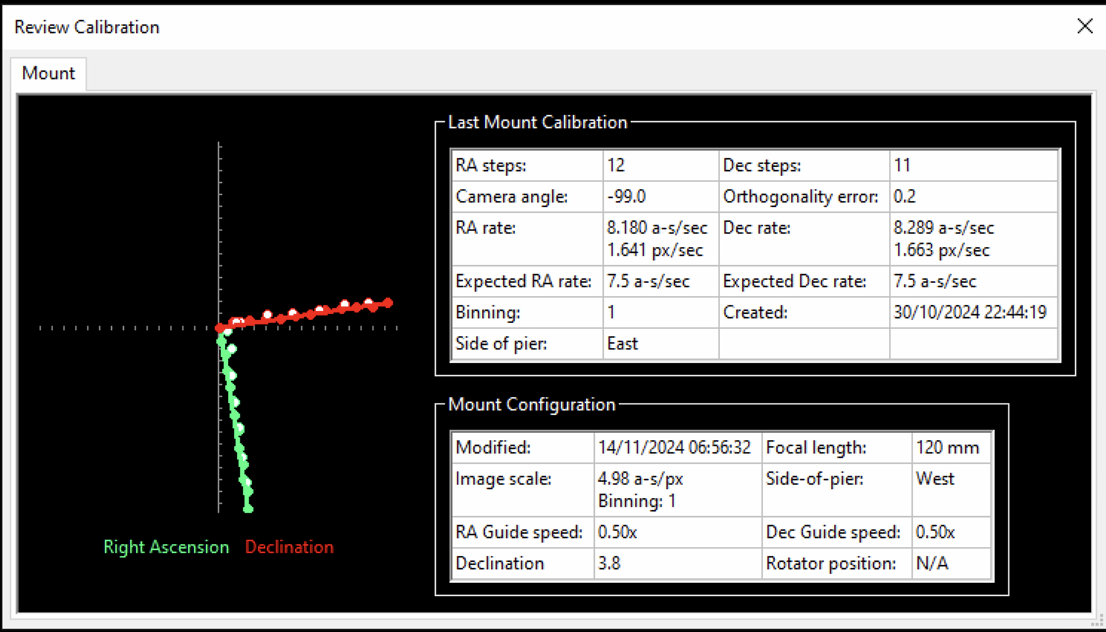Close the Review Calibration window
Image resolution: width=1106 pixels, height=632 pixels.
[1085, 27]
